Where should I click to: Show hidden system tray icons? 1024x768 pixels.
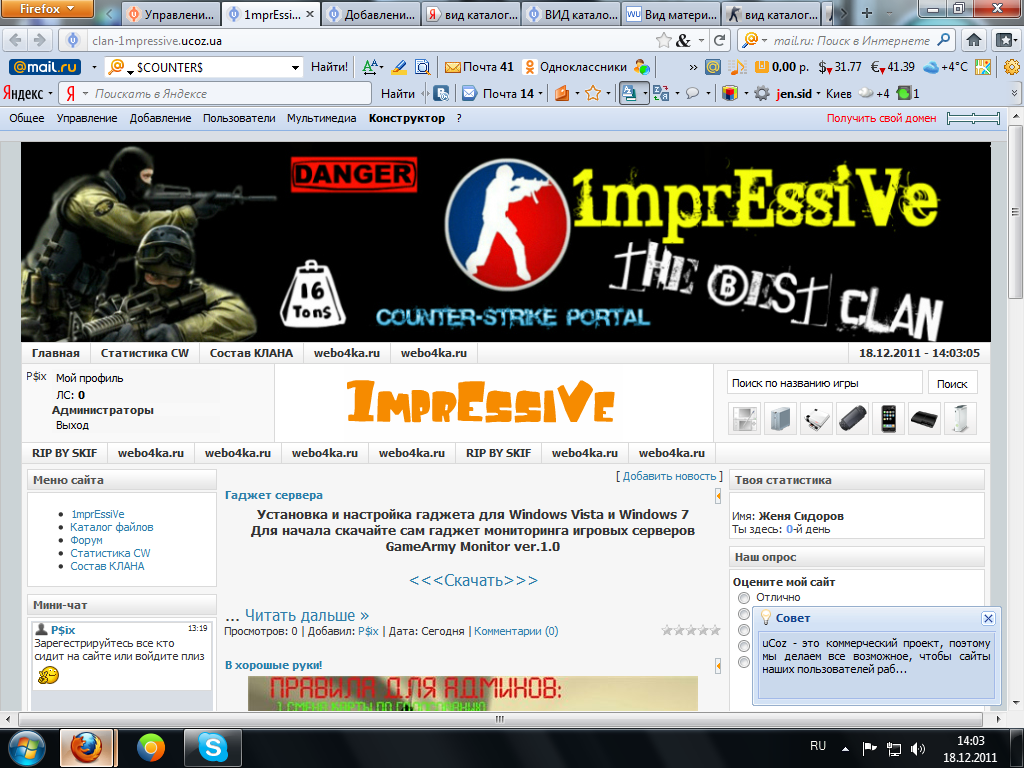pyautogui.click(x=846, y=749)
